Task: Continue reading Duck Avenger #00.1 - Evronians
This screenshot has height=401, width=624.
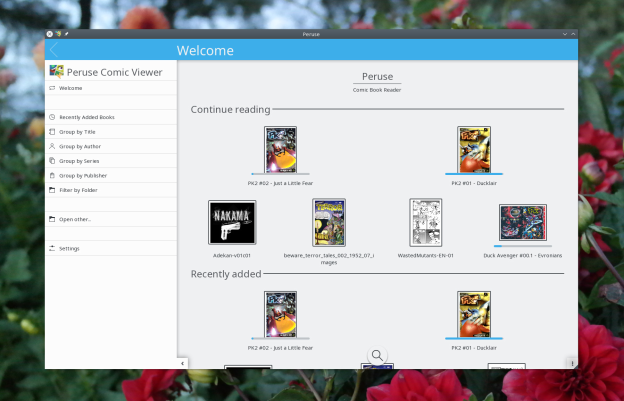Action: (522, 223)
